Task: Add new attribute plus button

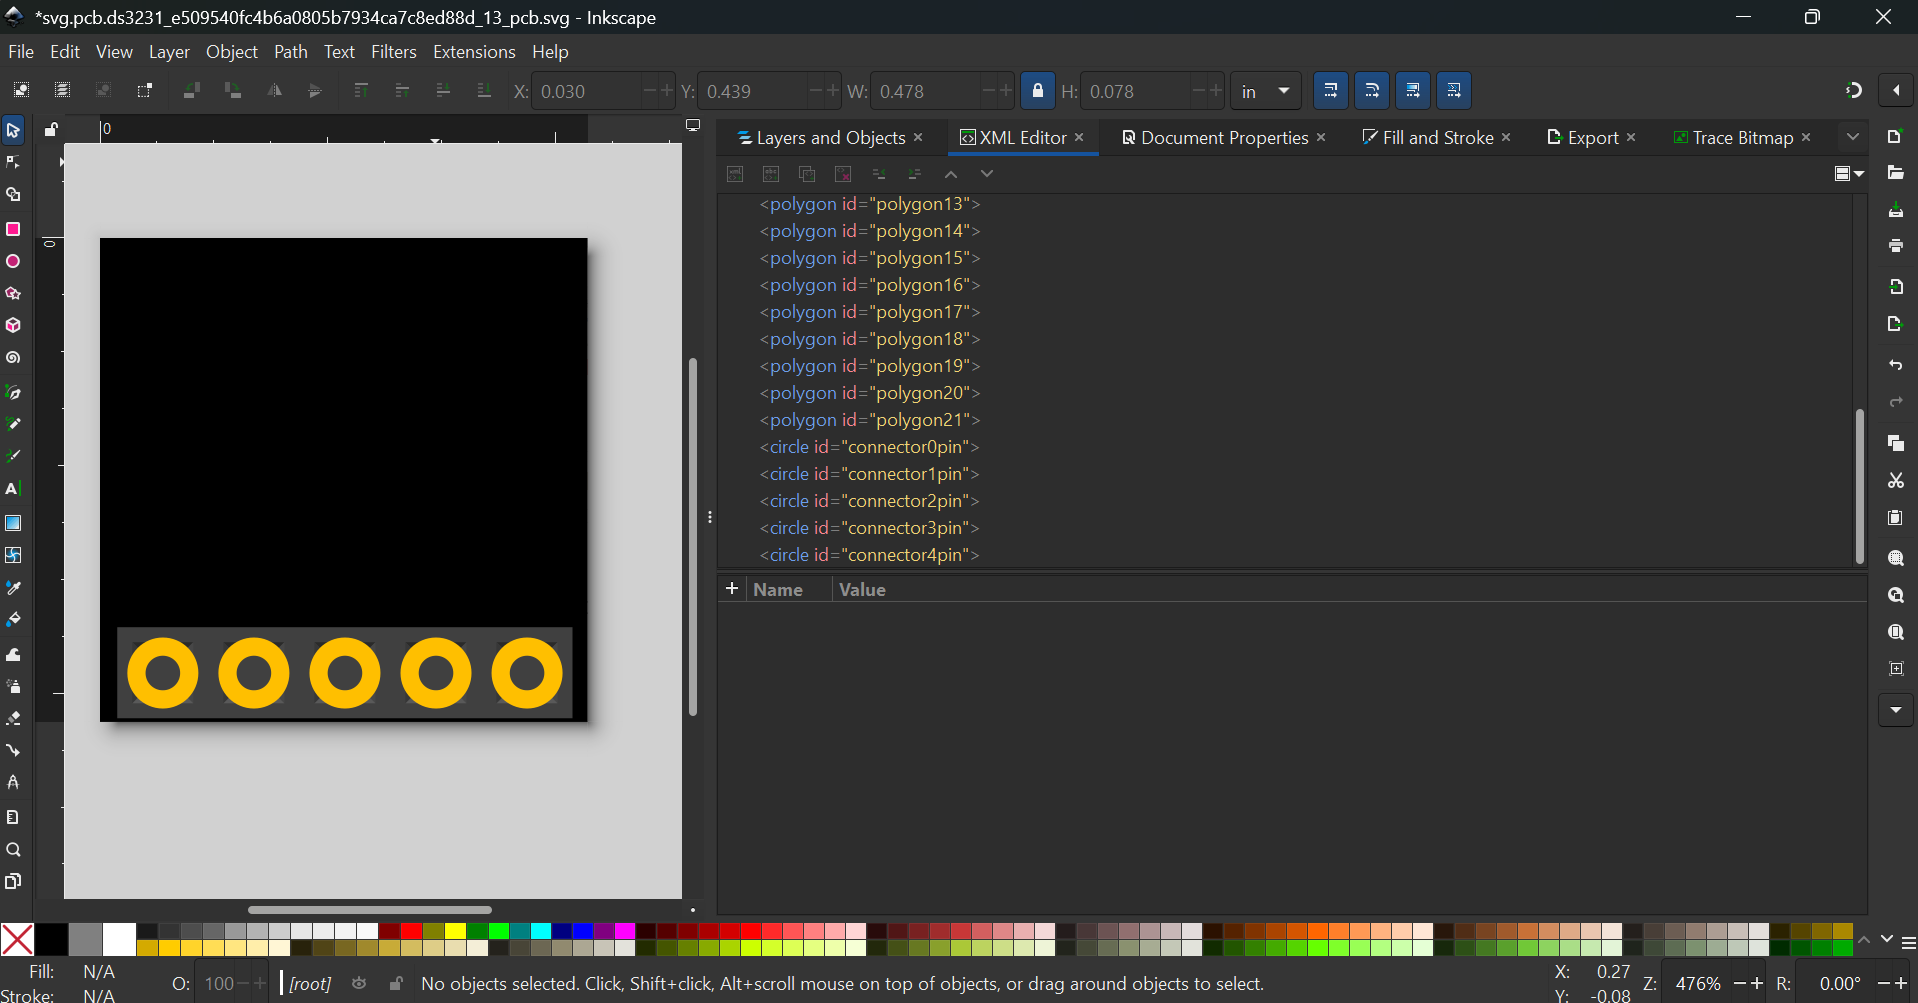Action: click(x=732, y=589)
